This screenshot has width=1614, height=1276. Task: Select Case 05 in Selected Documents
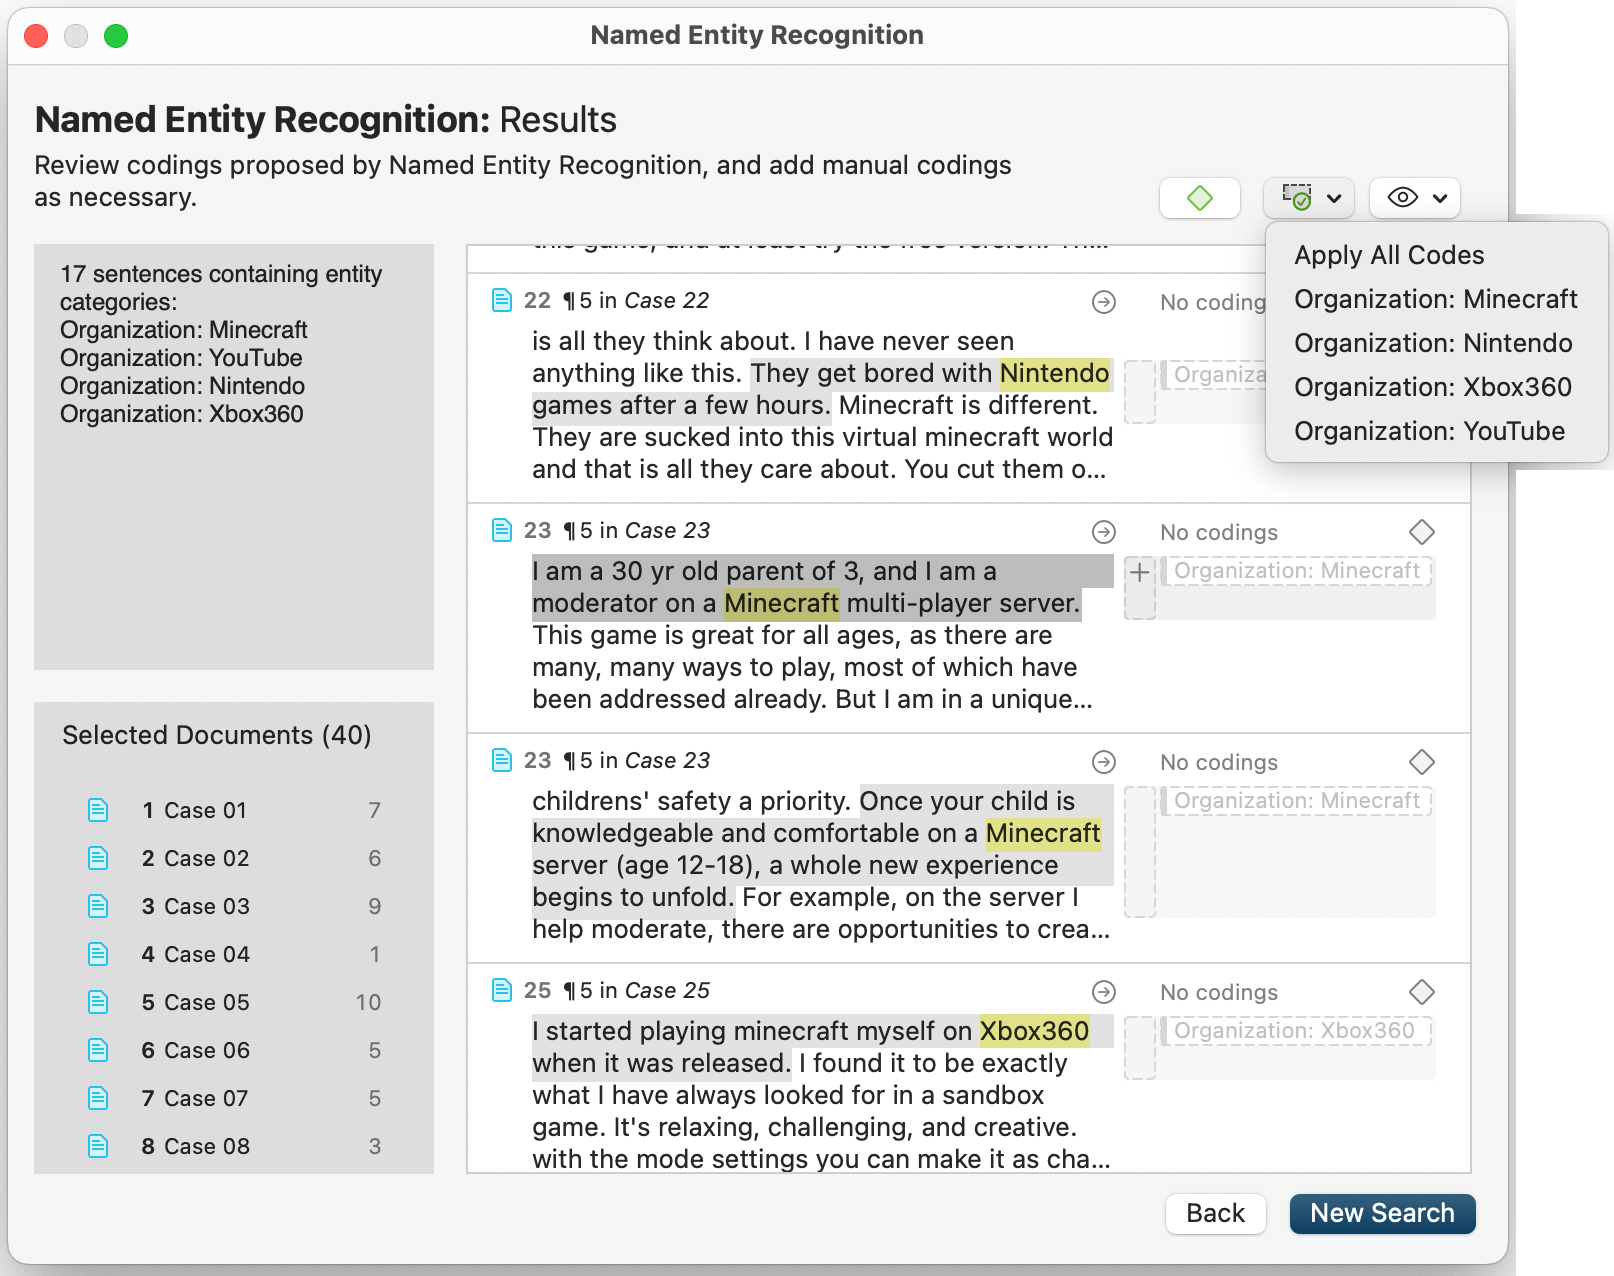point(207,1002)
